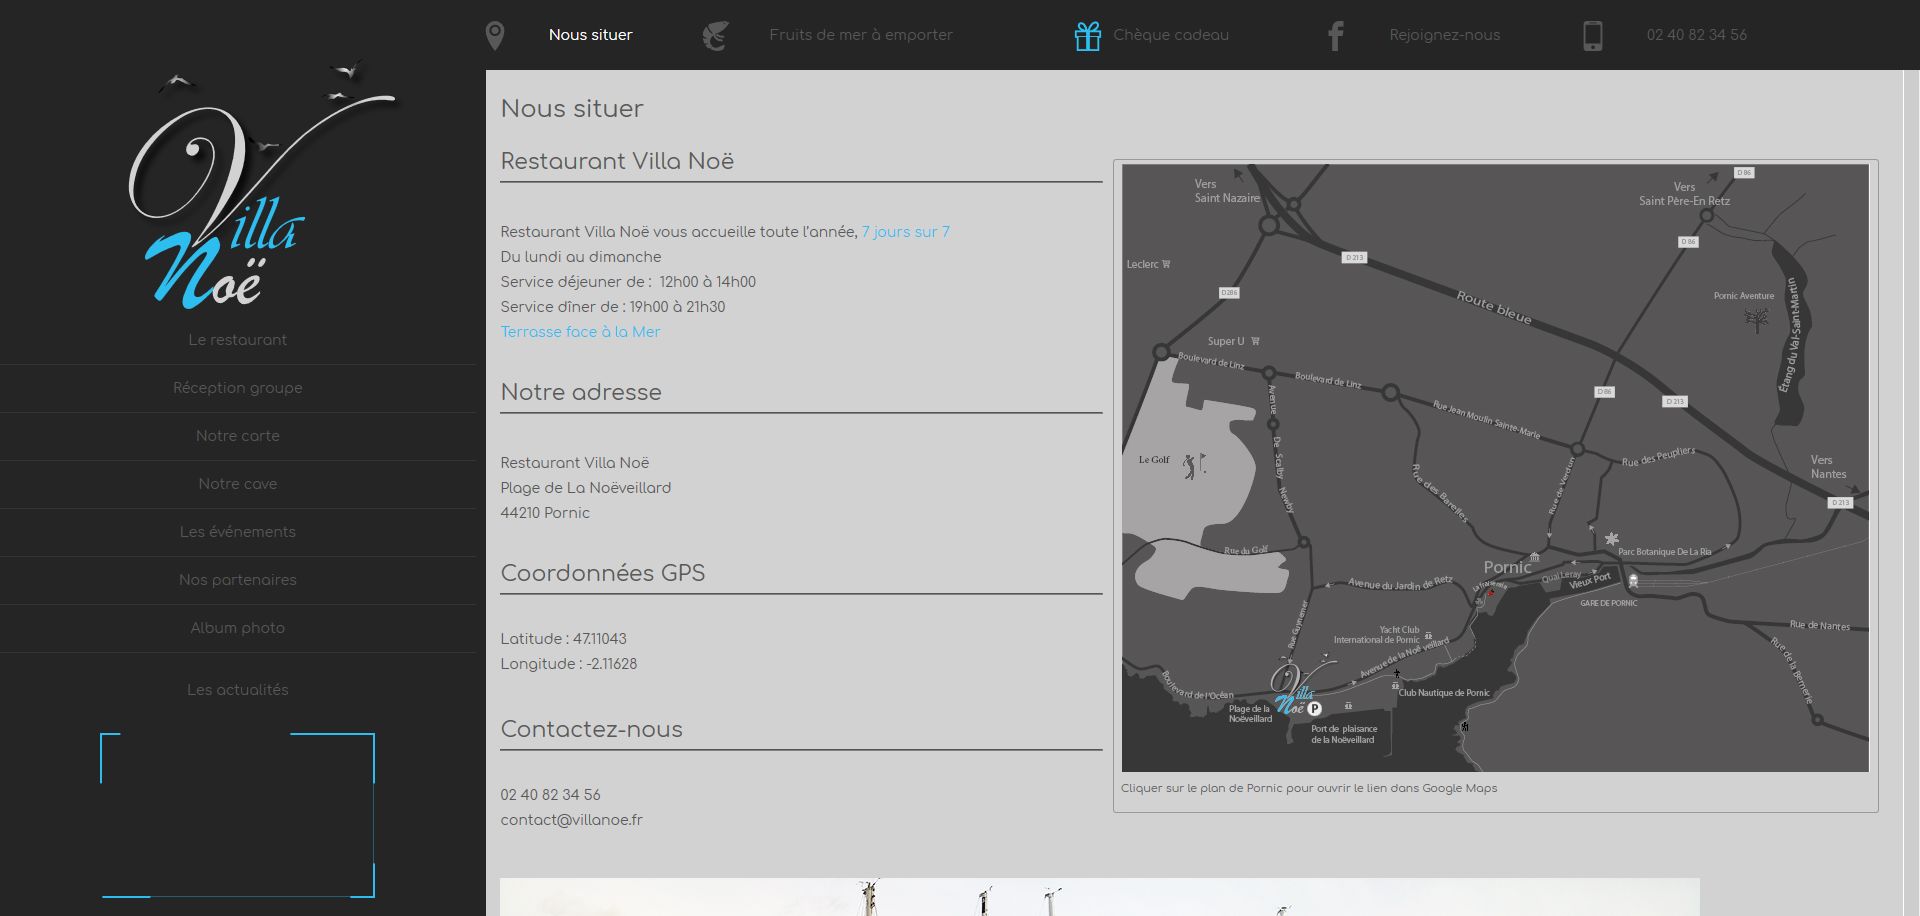Image resolution: width=1920 pixels, height=916 pixels.
Task: Click the shrimp seafood icon
Action: pos(715,36)
